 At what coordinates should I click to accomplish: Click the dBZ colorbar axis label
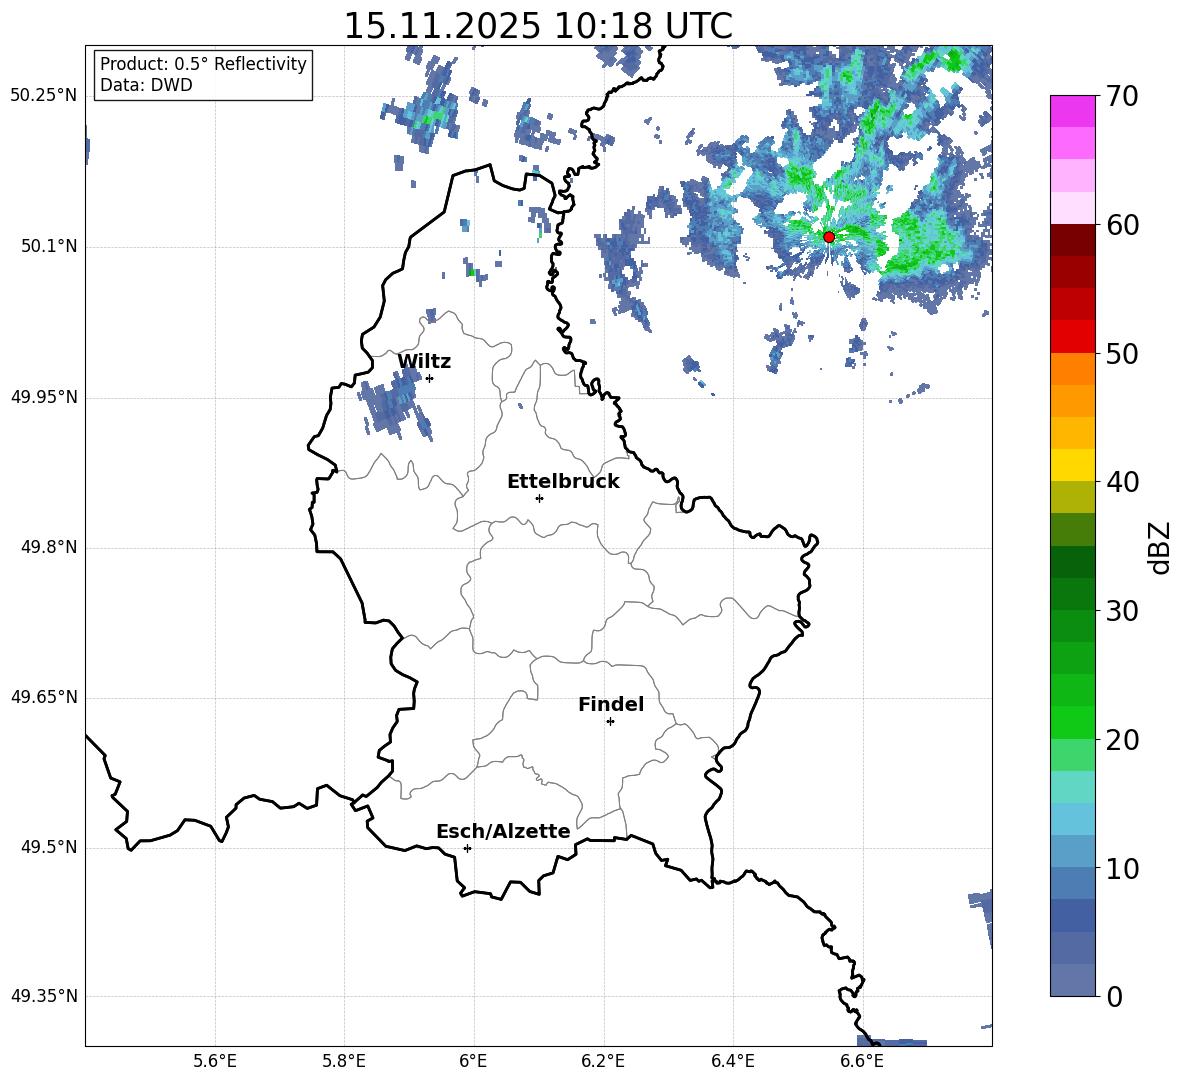1159,547
